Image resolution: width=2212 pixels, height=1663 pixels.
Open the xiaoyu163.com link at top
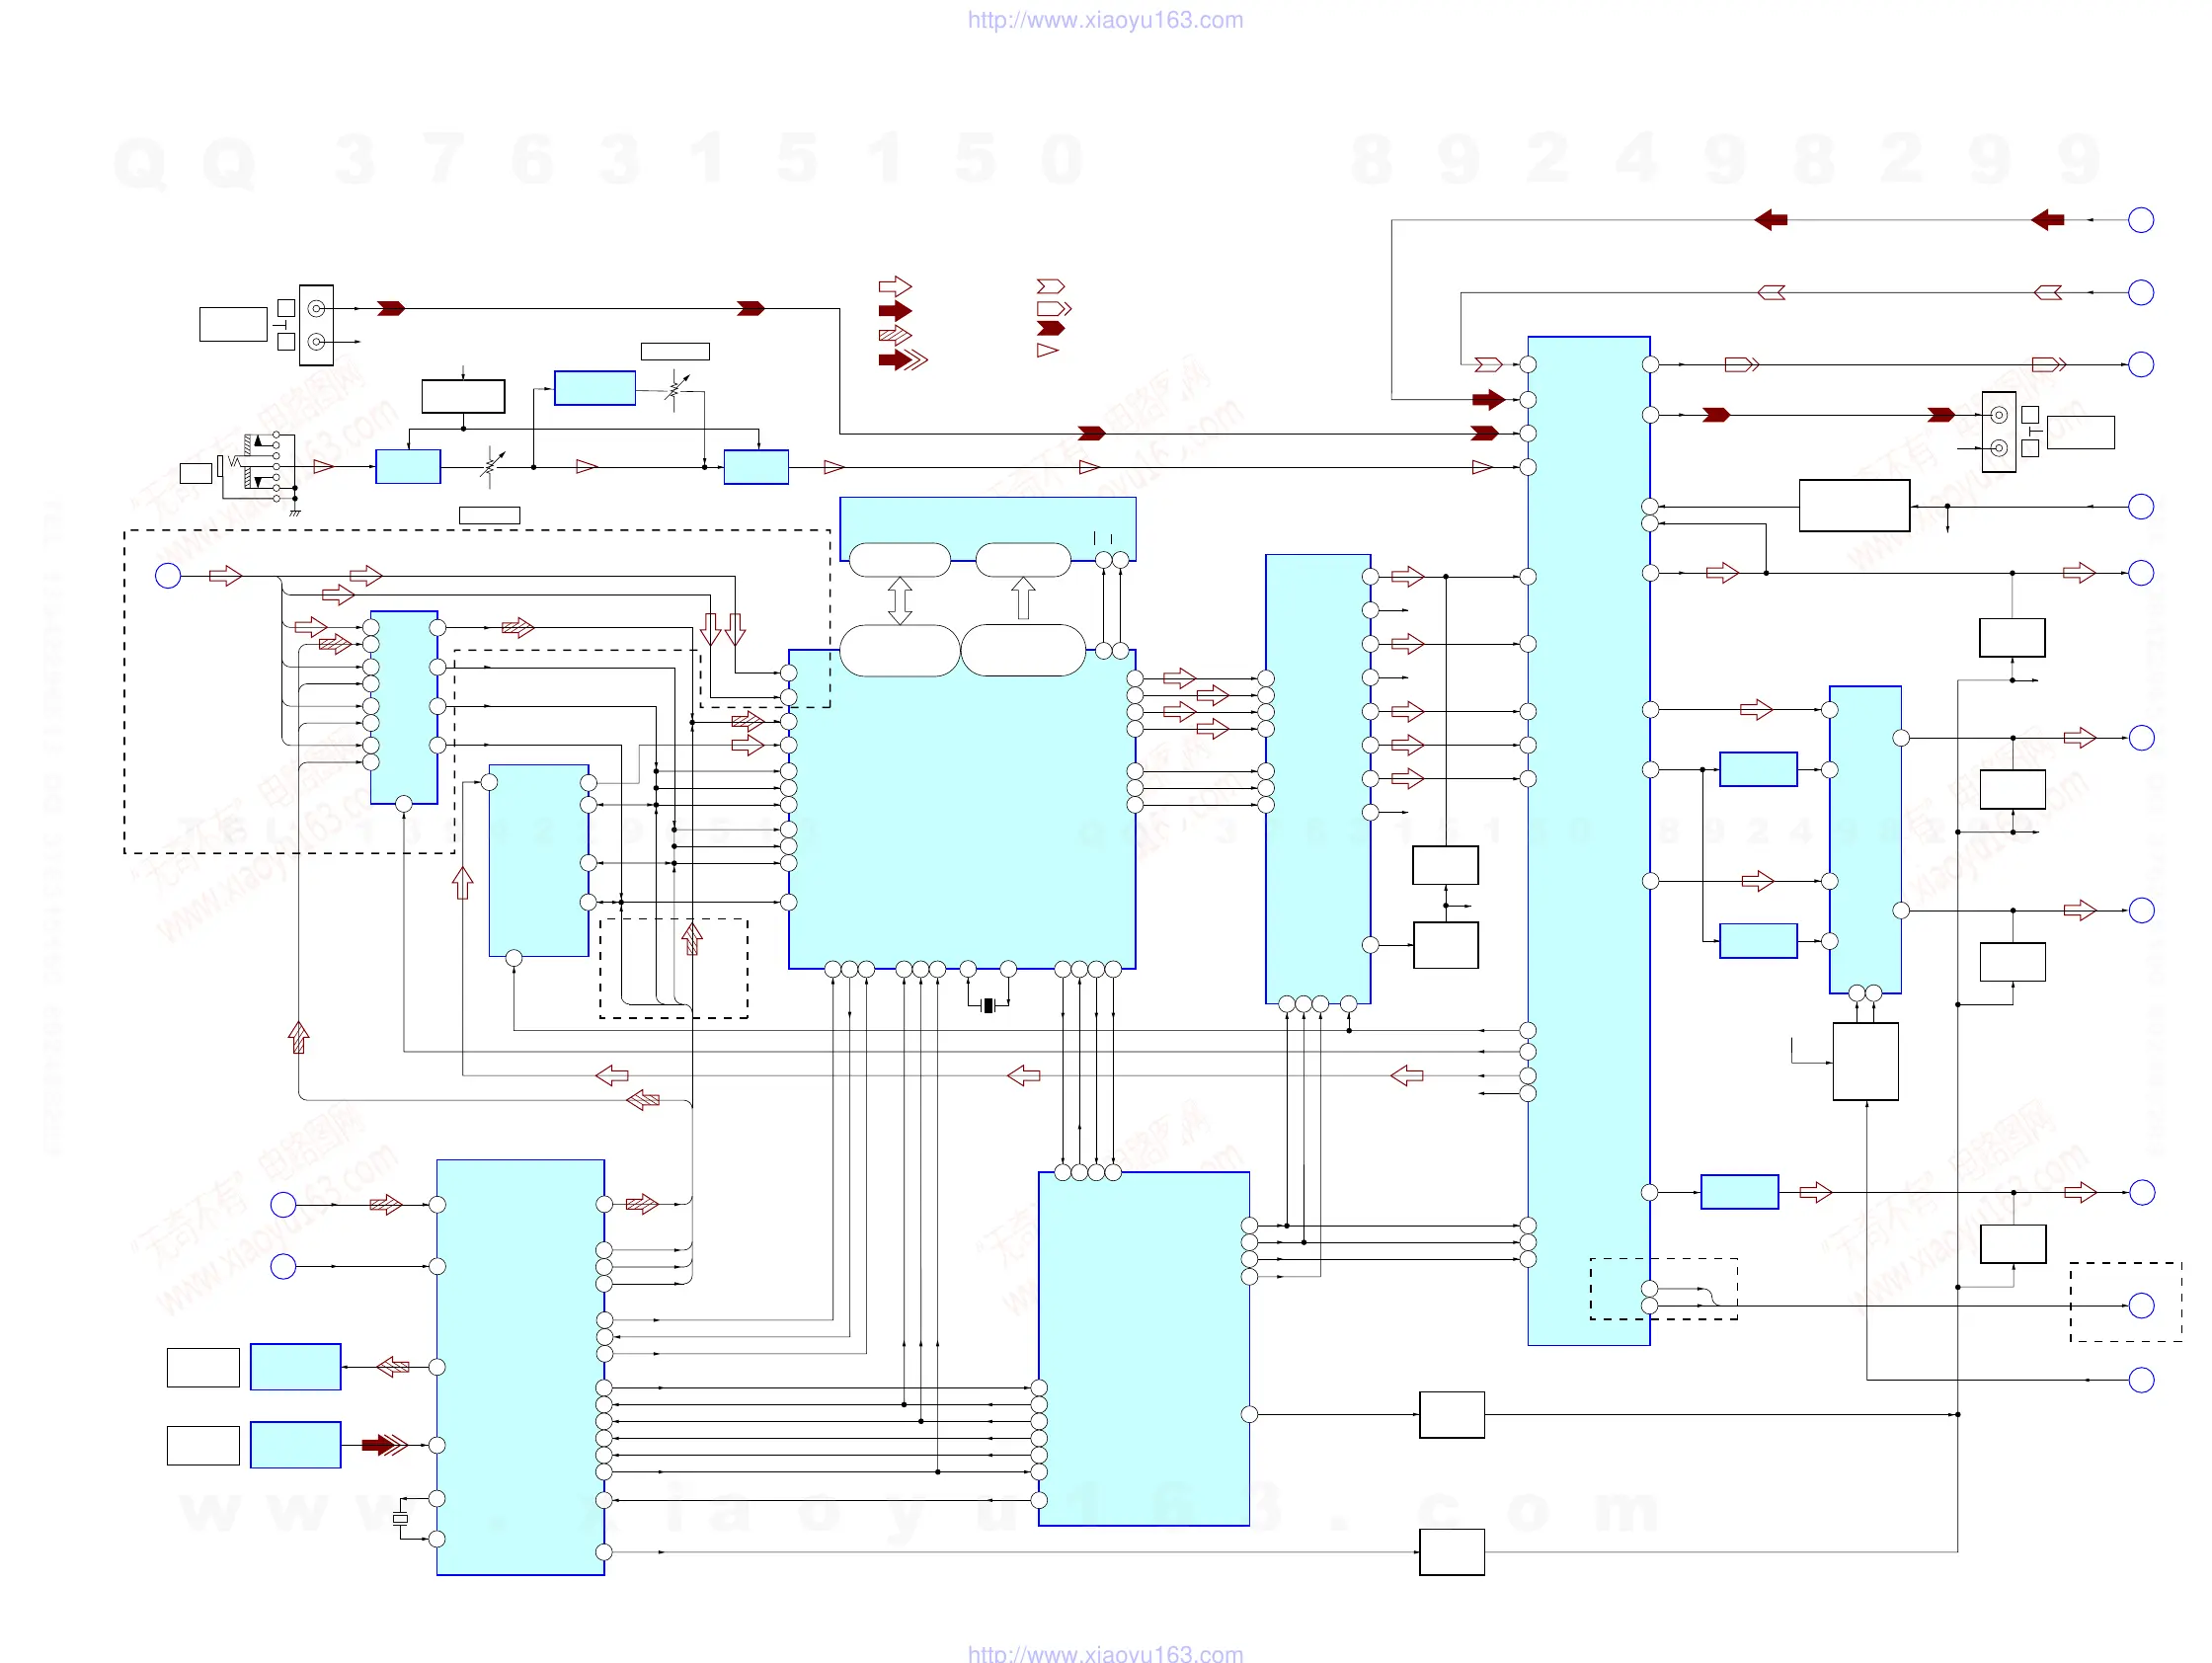click(x=1105, y=20)
